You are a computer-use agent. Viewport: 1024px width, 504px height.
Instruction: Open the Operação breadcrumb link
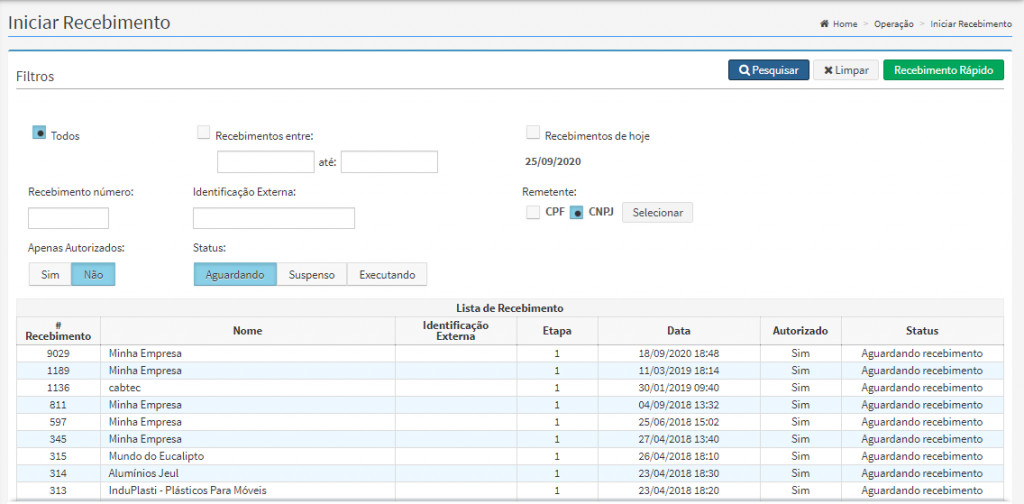893,24
